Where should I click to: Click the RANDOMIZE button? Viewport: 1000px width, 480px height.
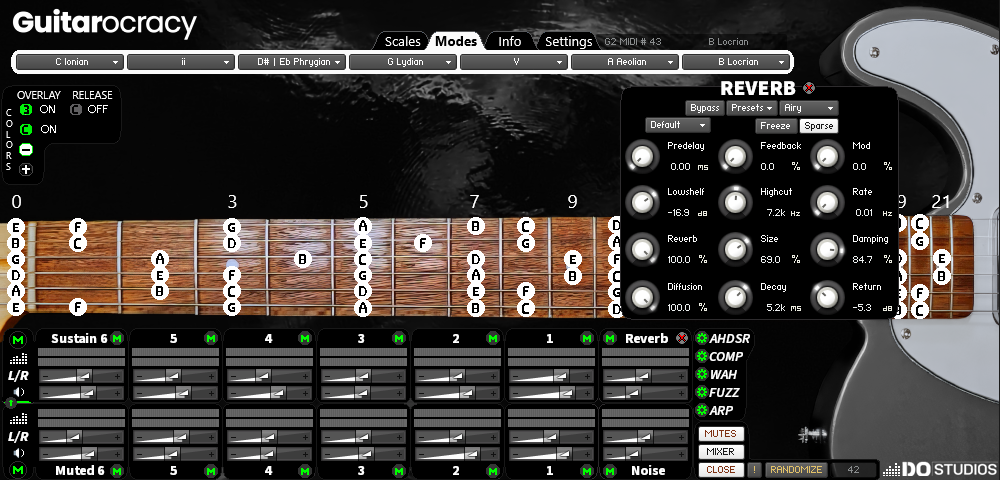coord(796,470)
